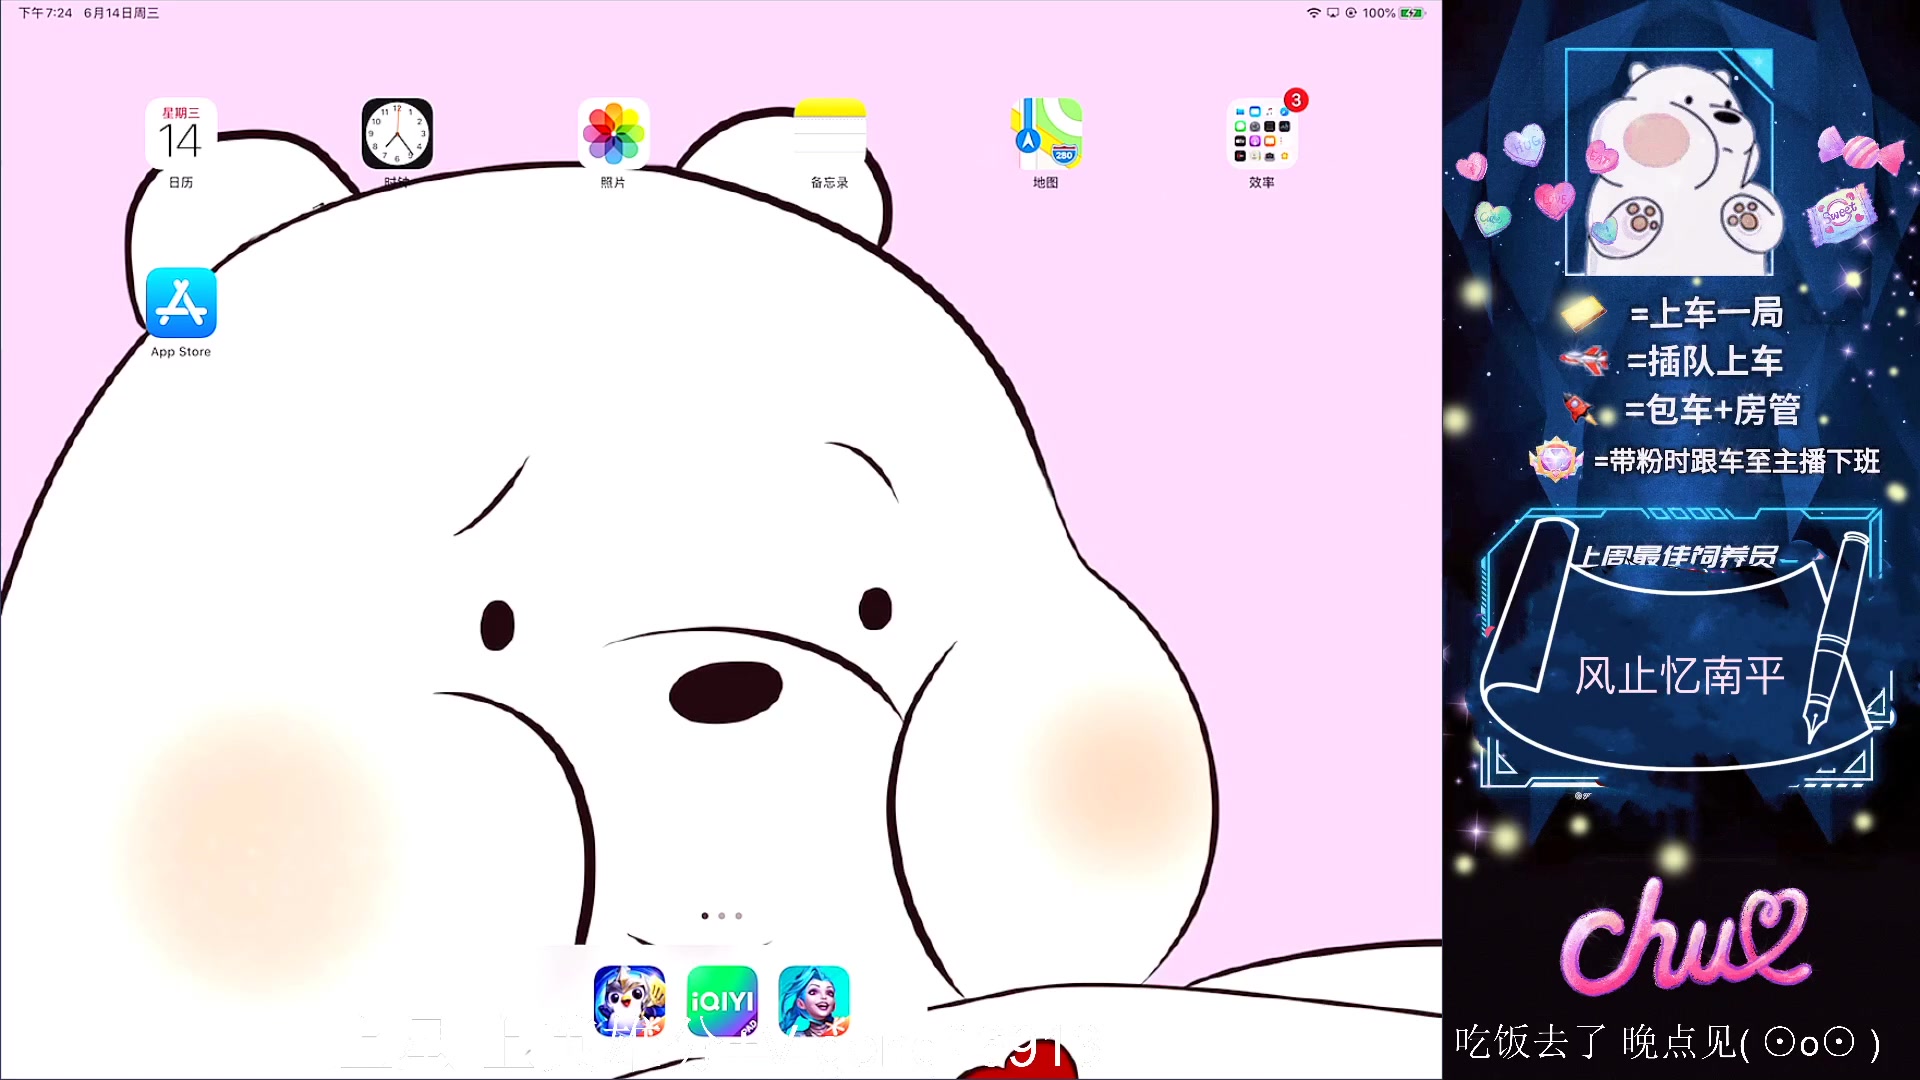Open the 效率 folder with badge 3

click(1262, 134)
